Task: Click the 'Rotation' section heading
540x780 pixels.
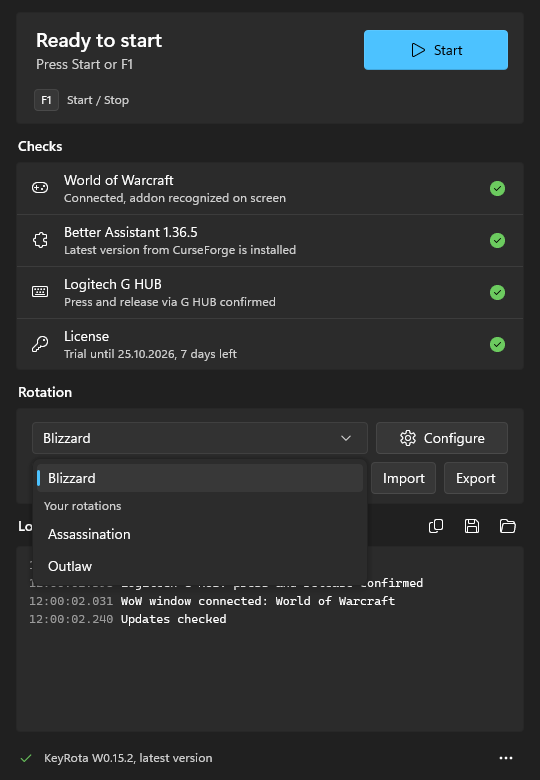Action: coord(45,392)
